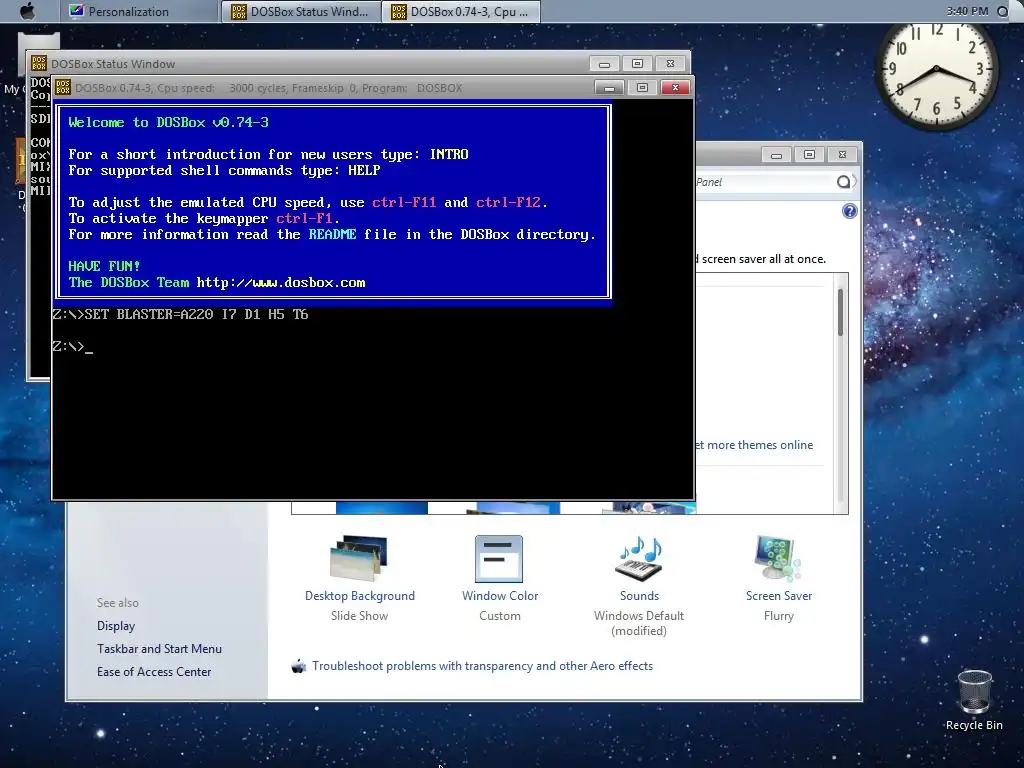
Task: Click Custom text under Window Color
Action: (500, 616)
